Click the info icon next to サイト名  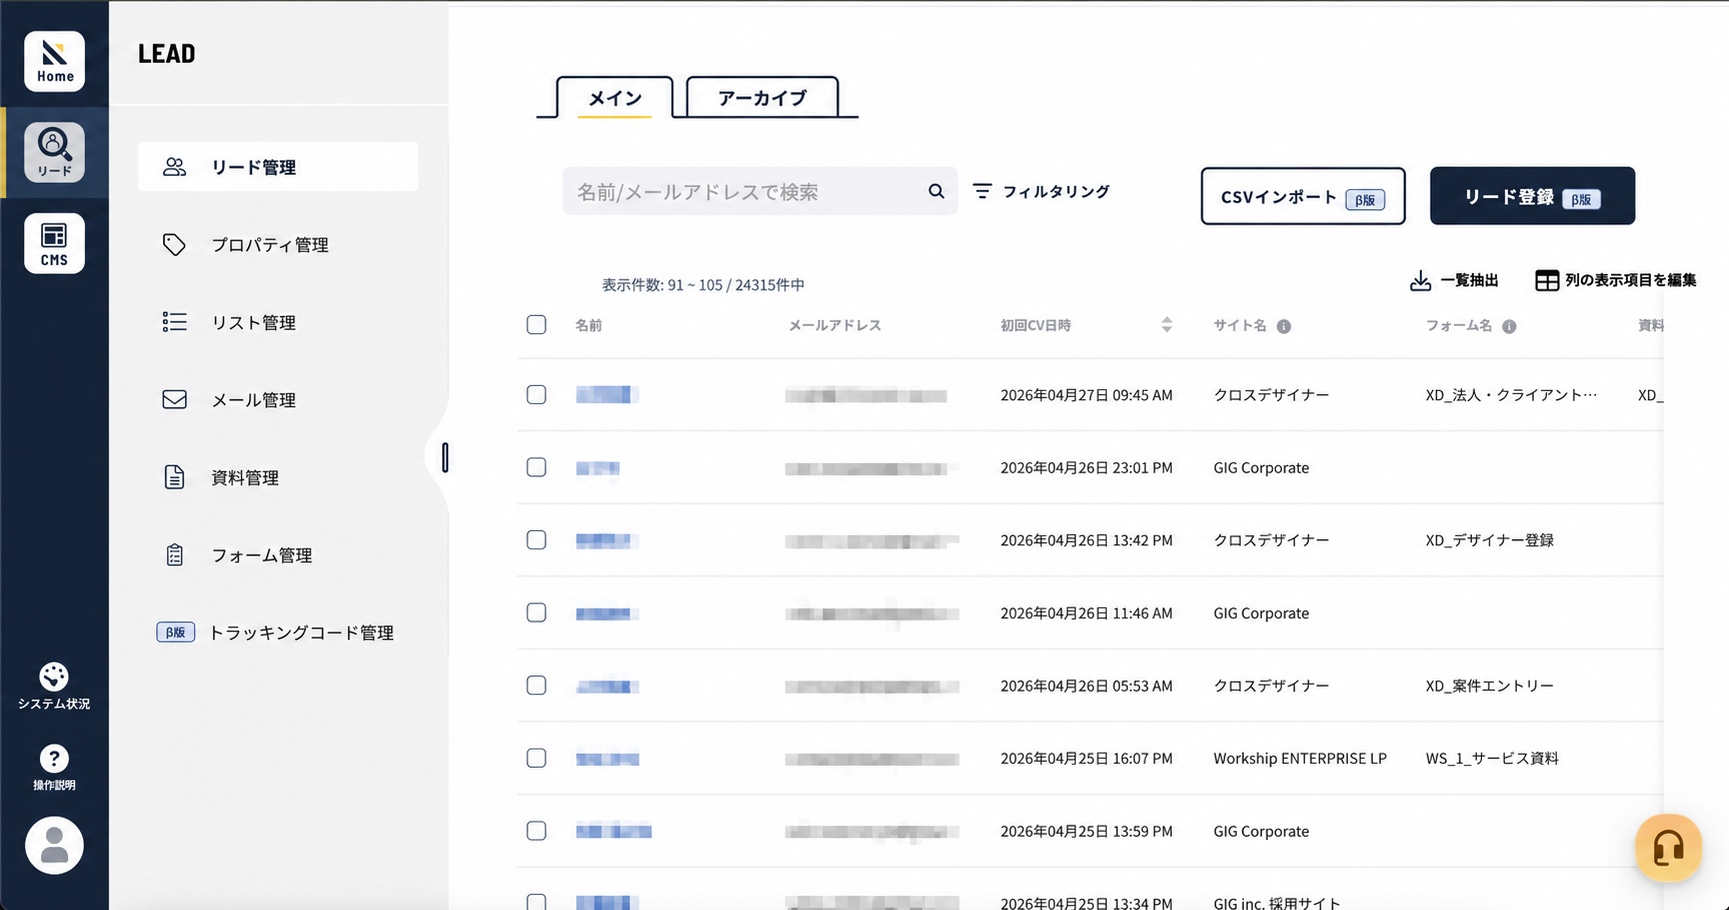point(1284,326)
